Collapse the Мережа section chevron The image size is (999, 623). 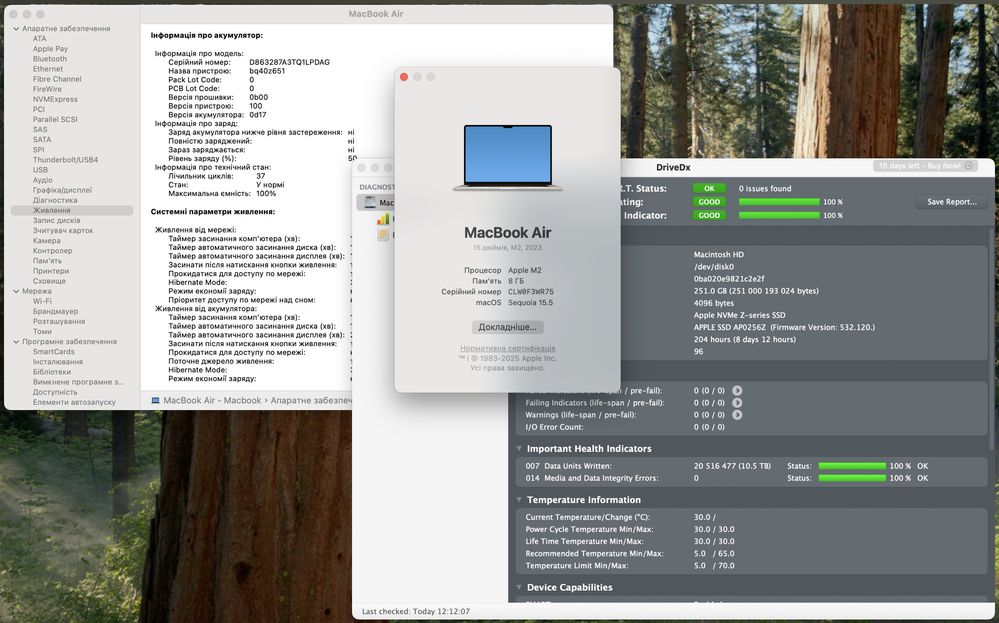[x=17, y=291]
